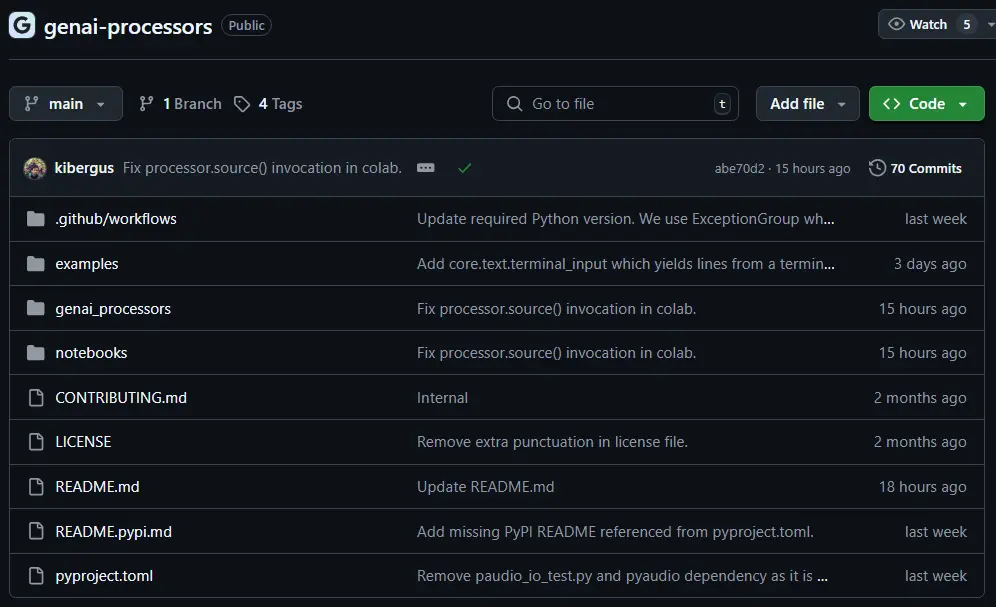Open the green Code dropdown
The image size is (996, 607).
pyautogui.click(x=926, y=104)
